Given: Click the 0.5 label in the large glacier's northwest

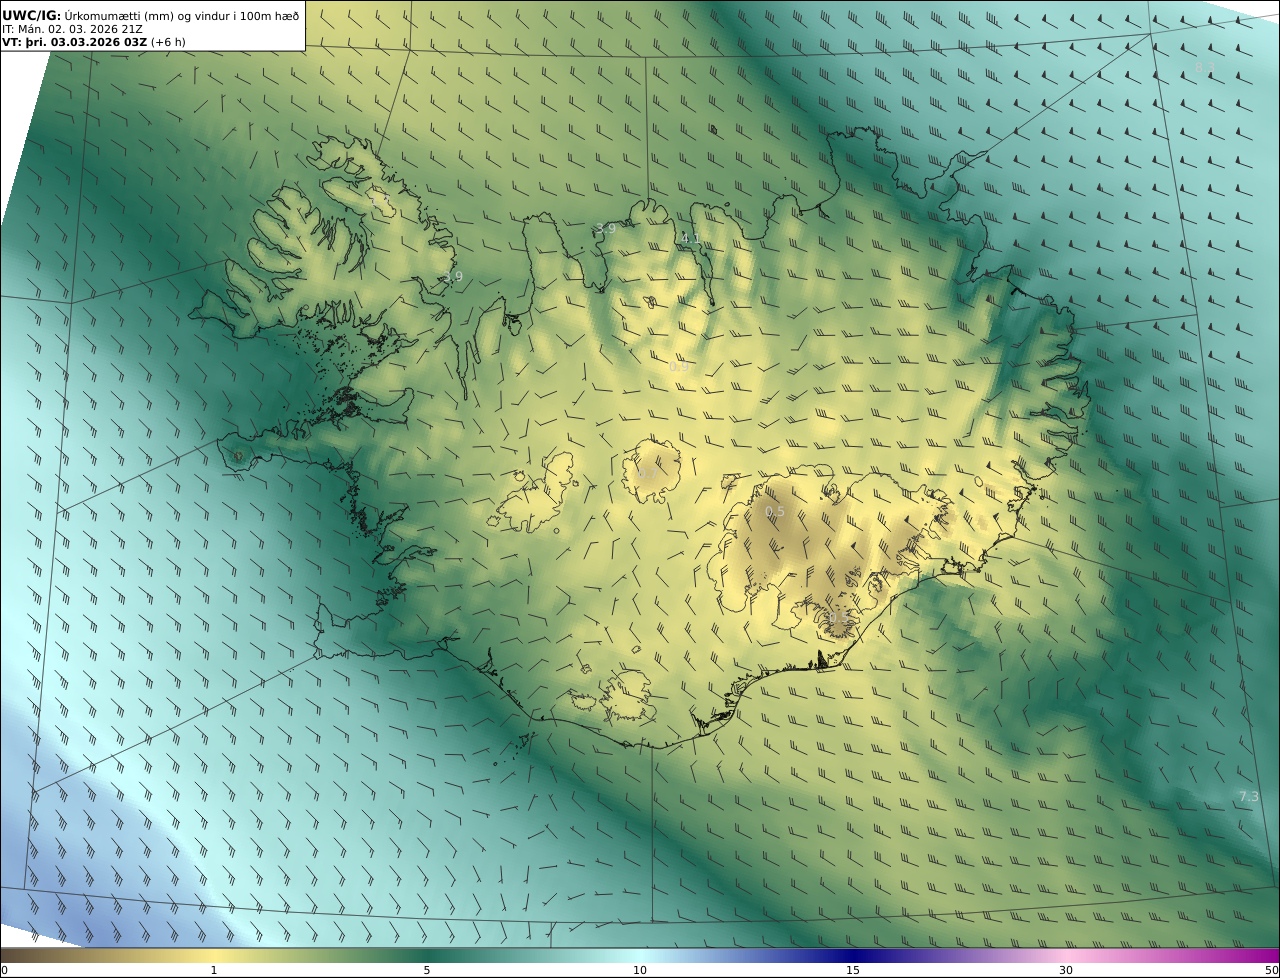Looking at the screenshot, I should pos(775,512).
